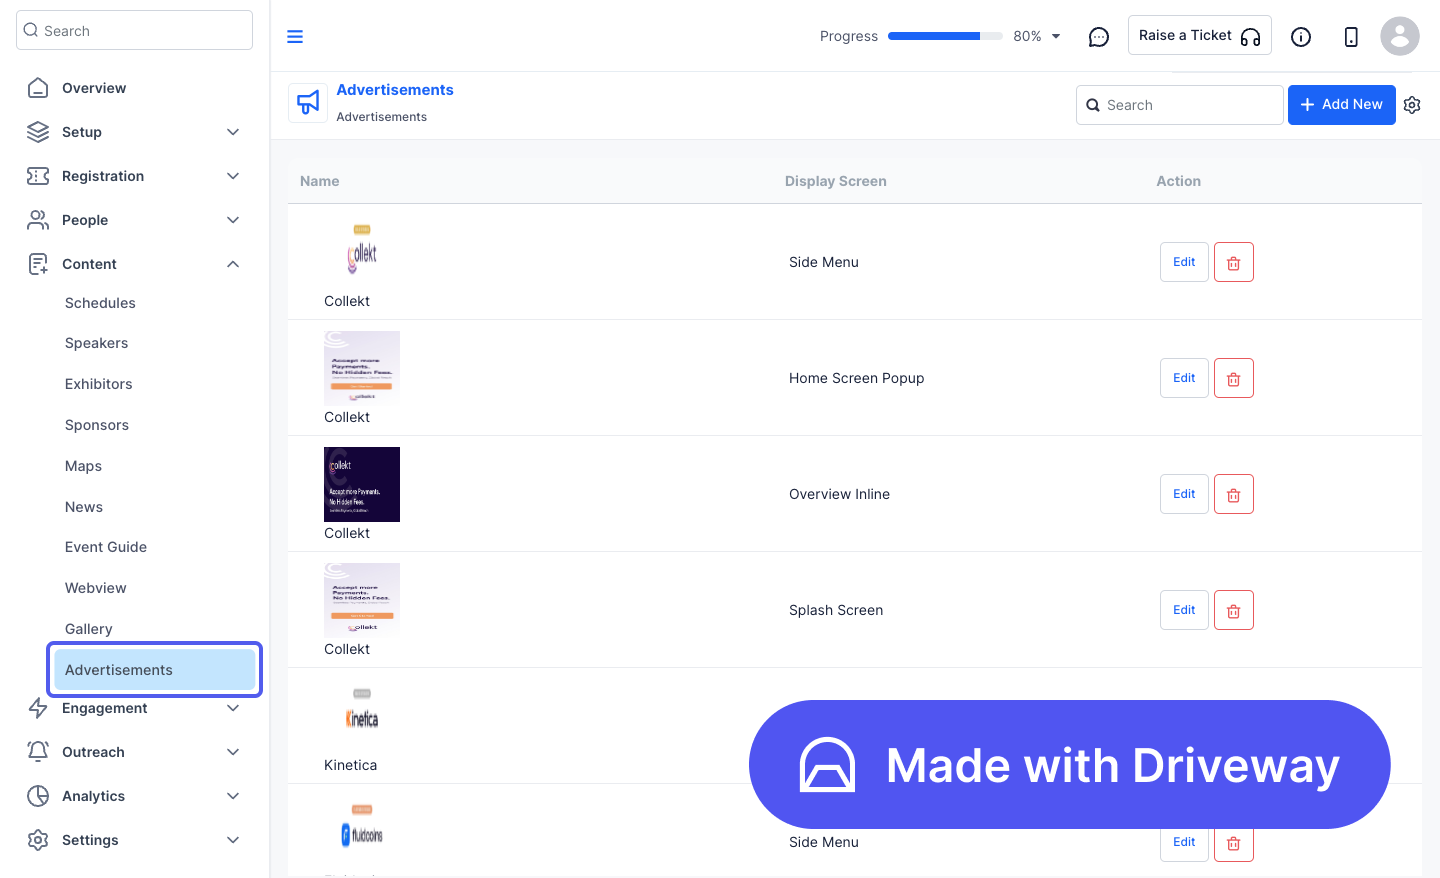The height and width of the screenshot is (878, 1440).
Task: Click the Setup layers icon
Action: tap(38, 132)
